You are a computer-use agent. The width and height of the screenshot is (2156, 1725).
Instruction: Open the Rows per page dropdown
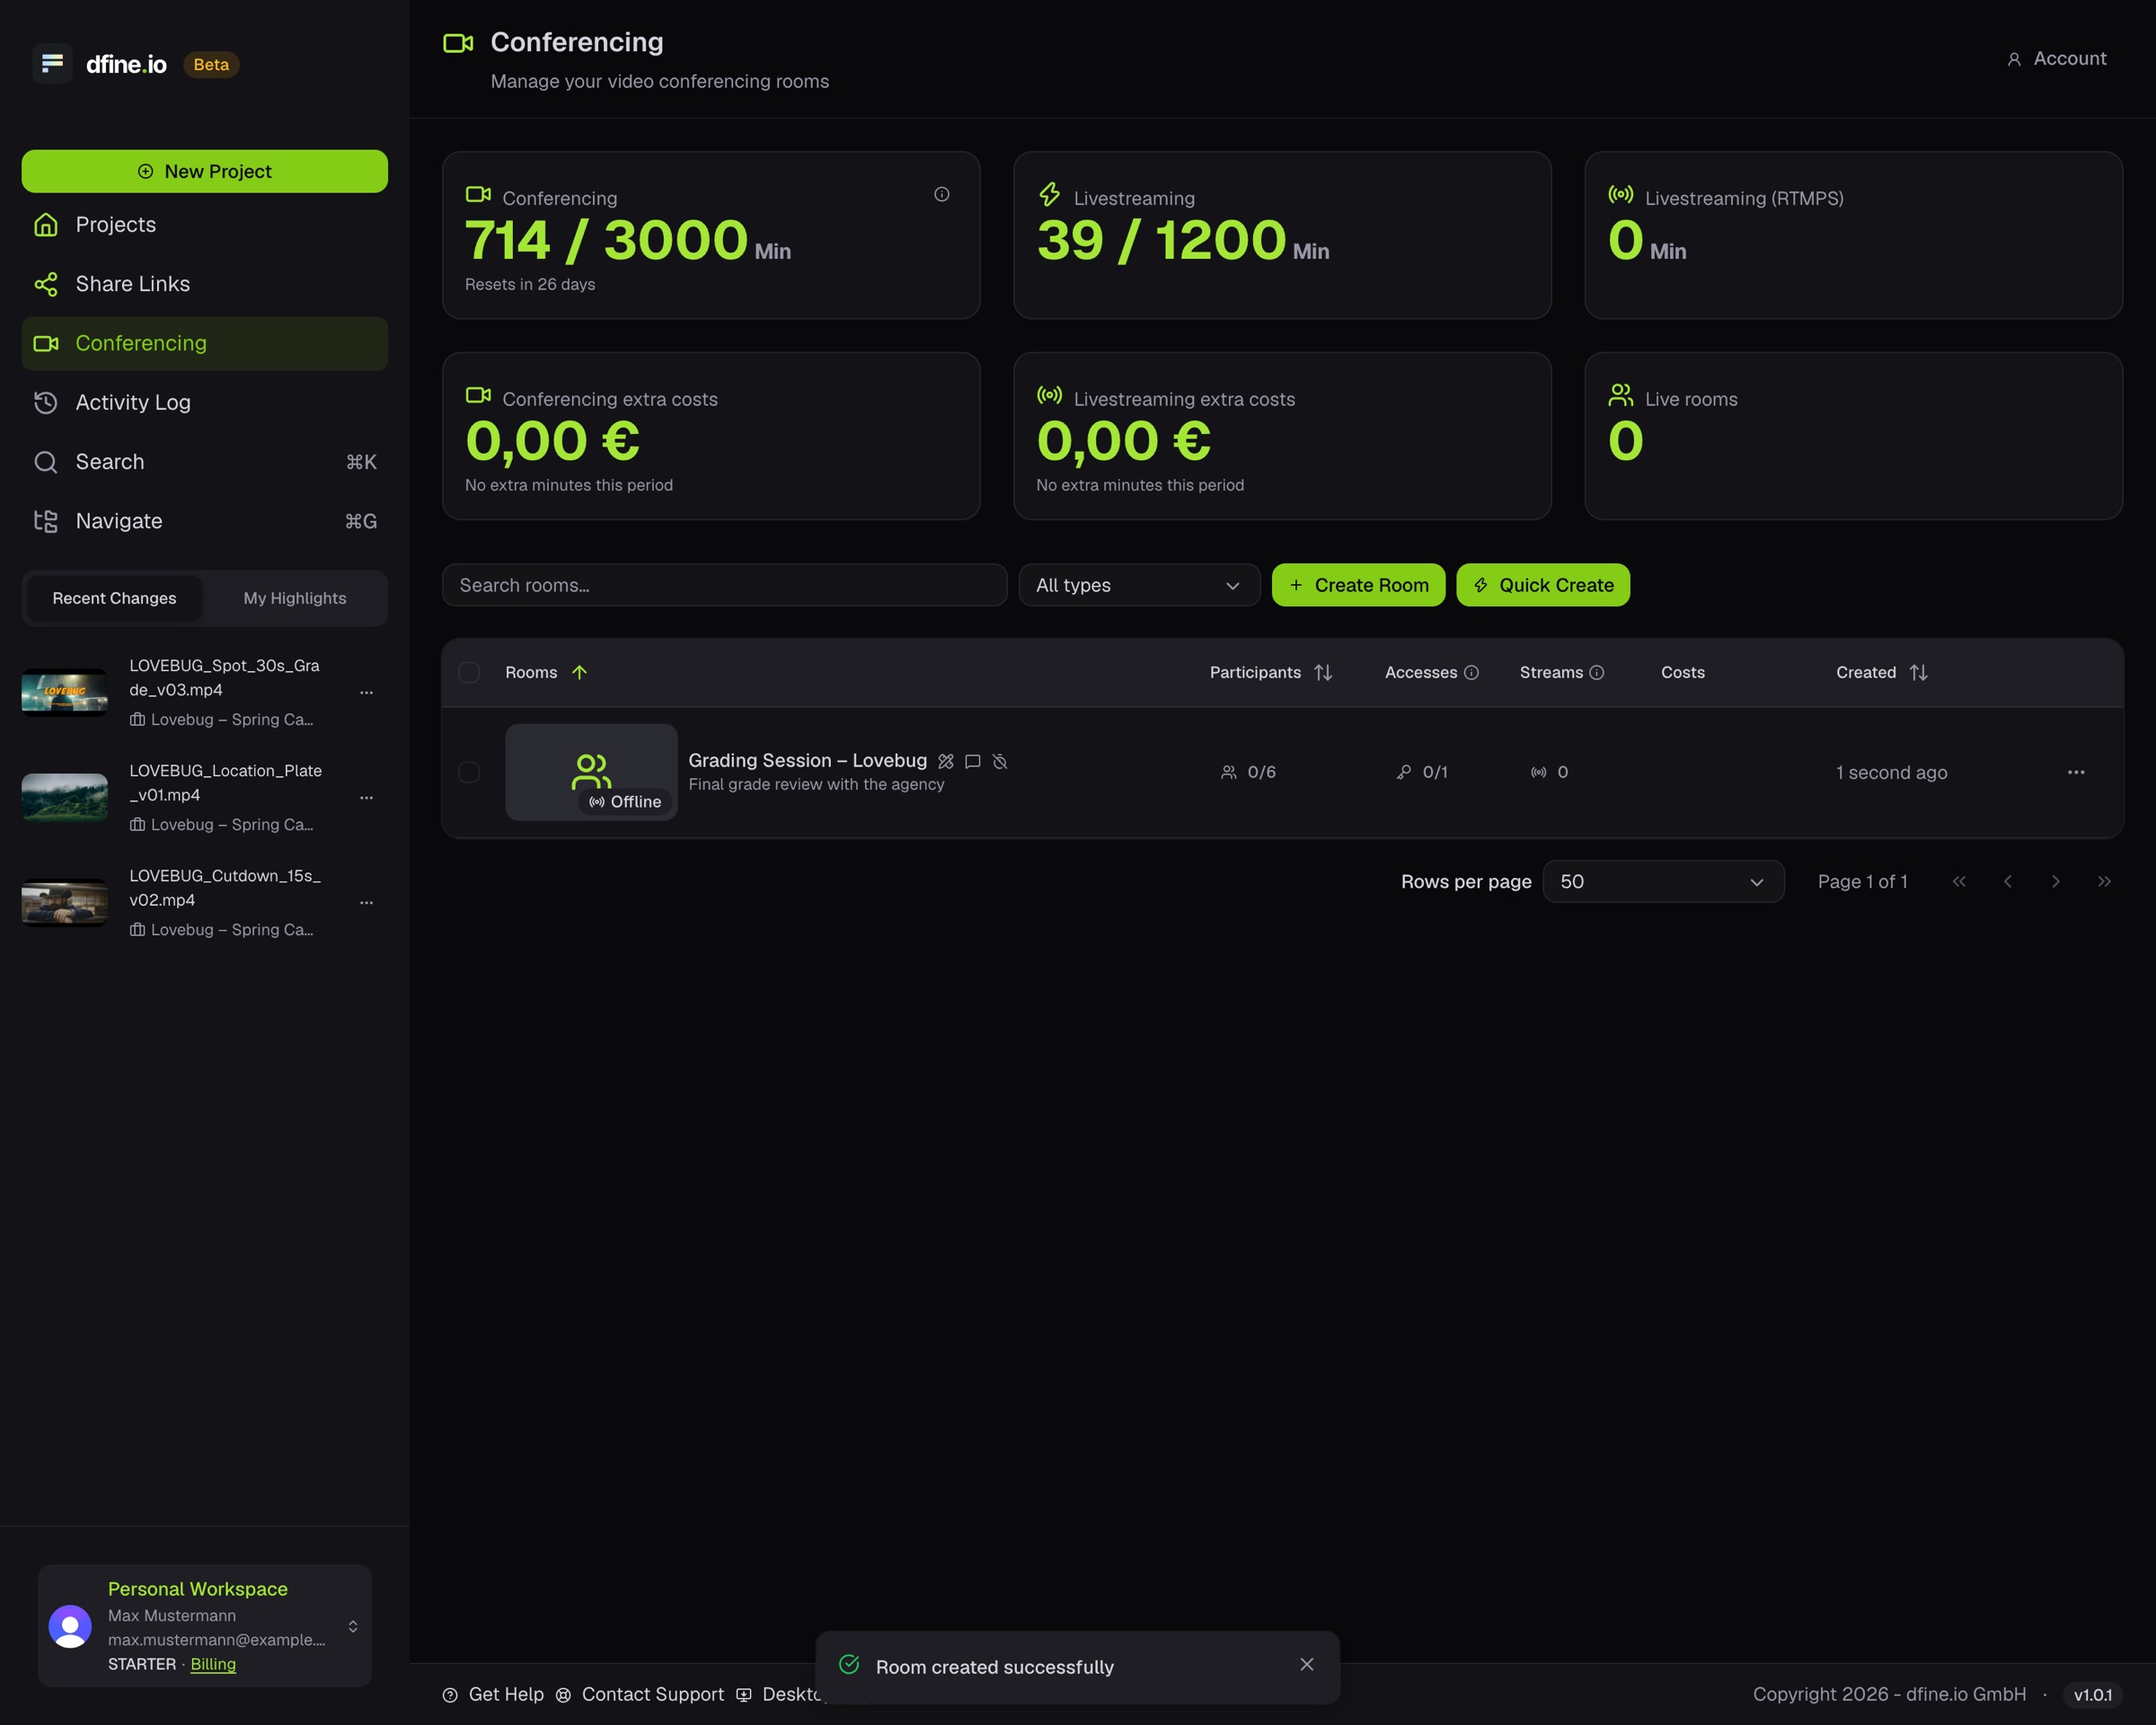point(1663,881)
